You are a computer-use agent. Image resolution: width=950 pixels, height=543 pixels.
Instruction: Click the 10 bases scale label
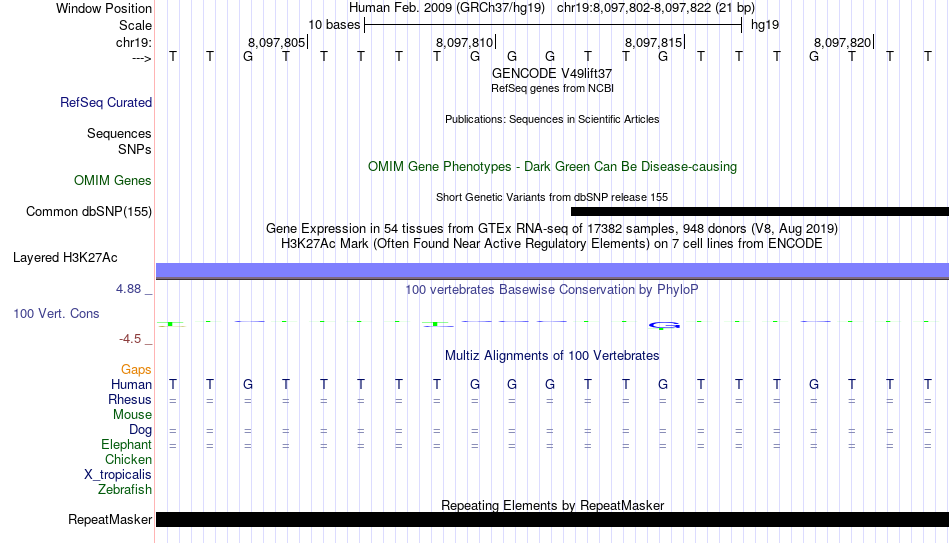pos(334,25)
